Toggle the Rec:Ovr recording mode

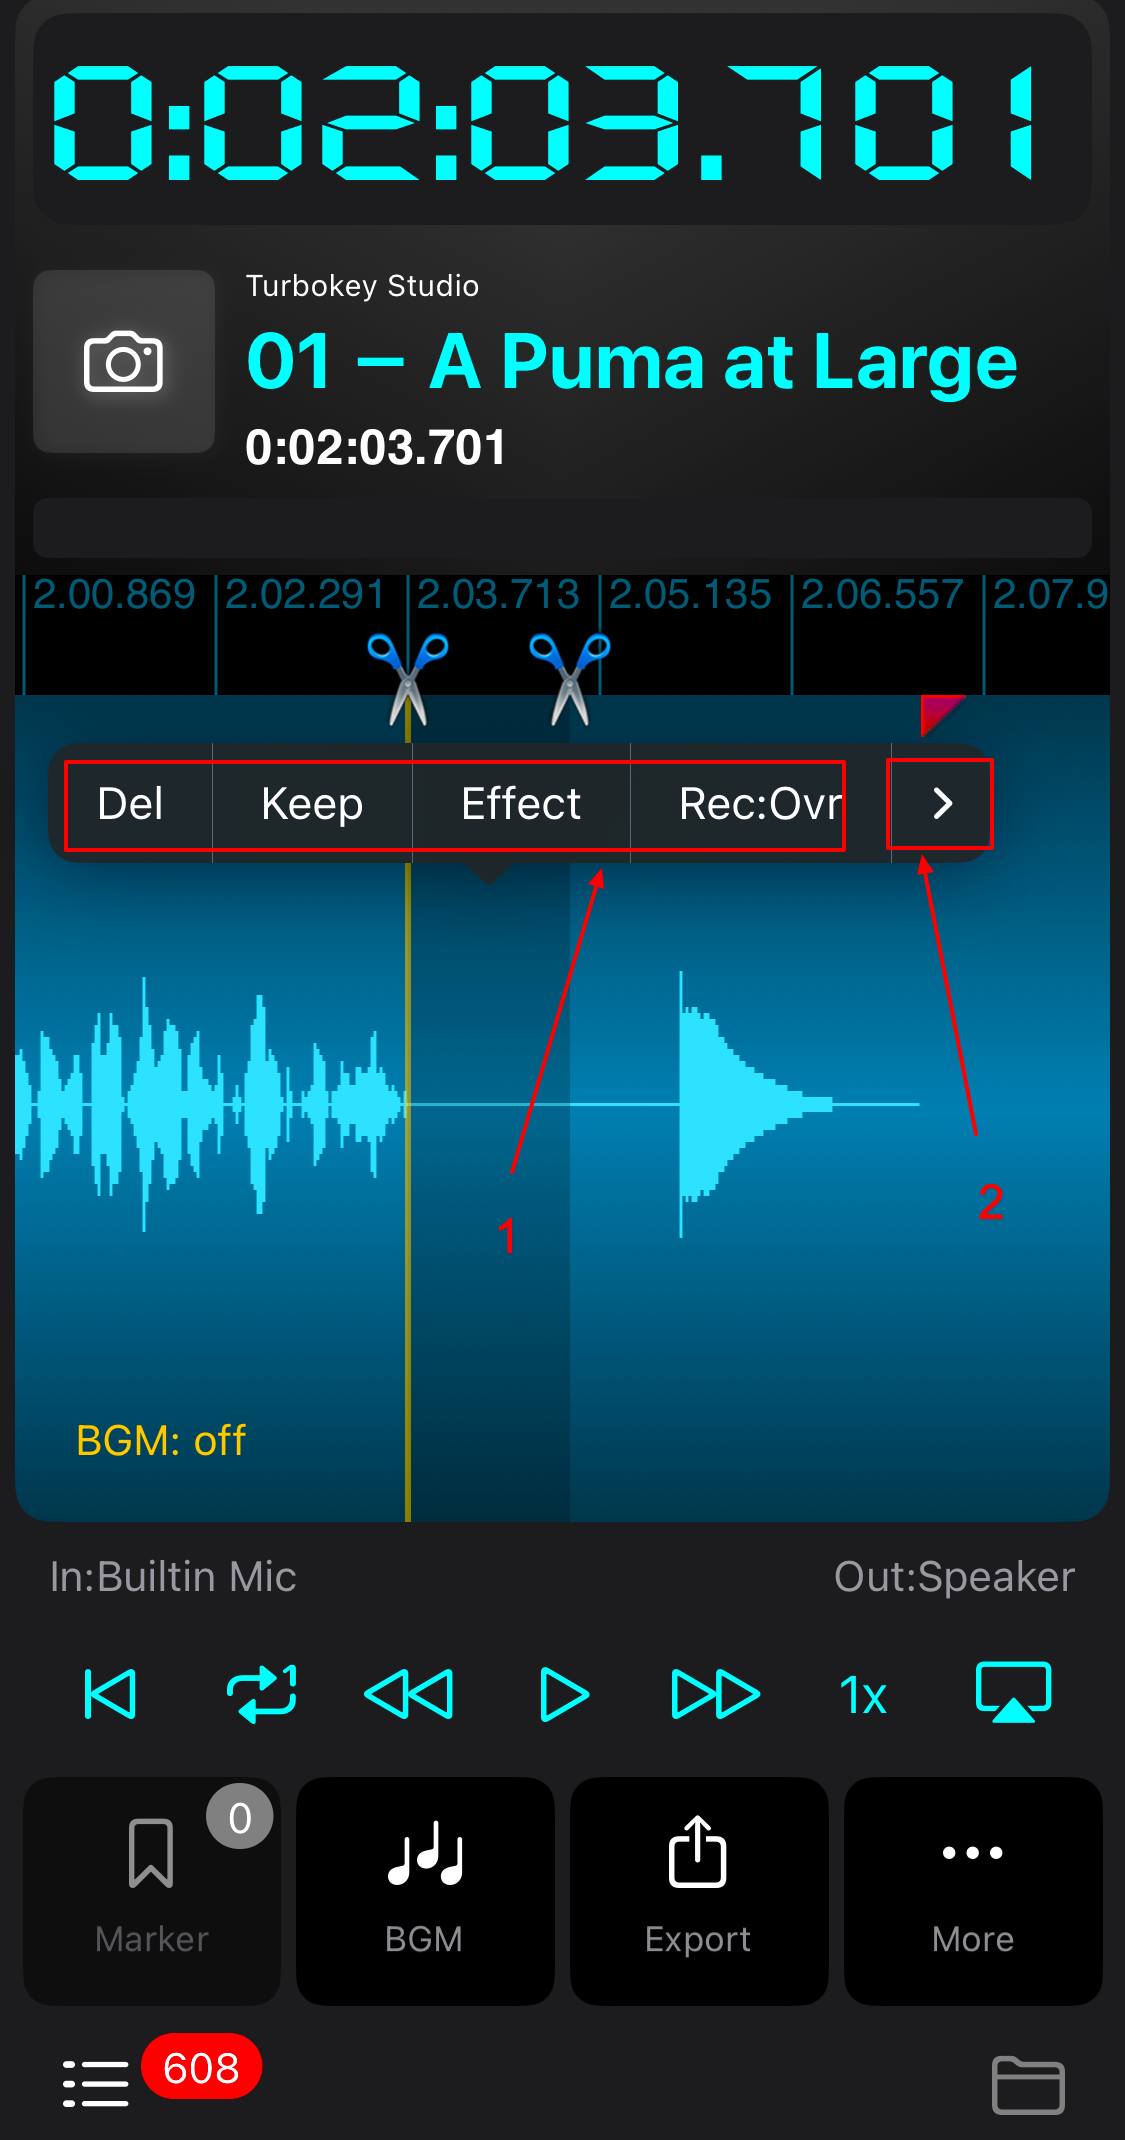[x=760, y=804]
